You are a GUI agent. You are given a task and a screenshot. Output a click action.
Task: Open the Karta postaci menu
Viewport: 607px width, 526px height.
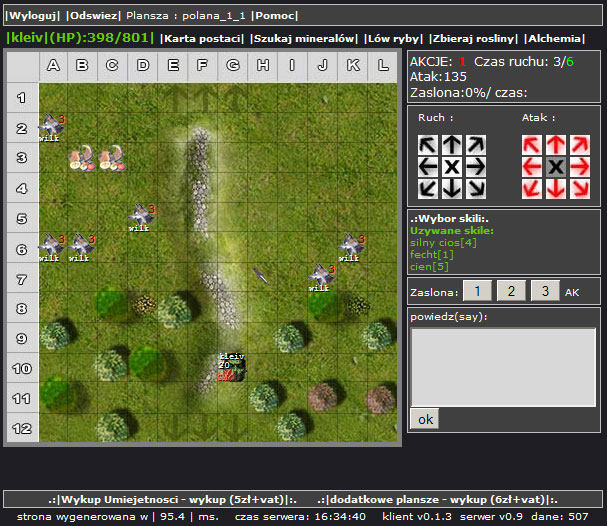click(203, 38)
